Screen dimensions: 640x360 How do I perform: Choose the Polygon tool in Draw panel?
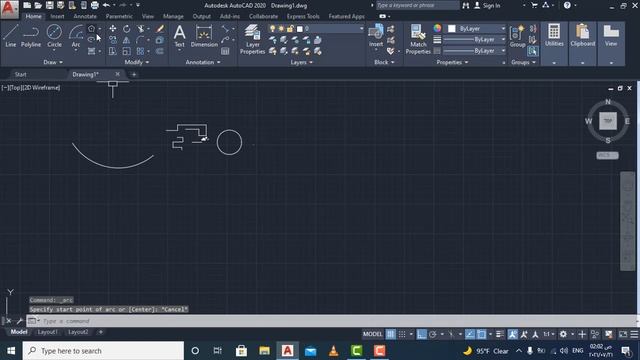91,29
